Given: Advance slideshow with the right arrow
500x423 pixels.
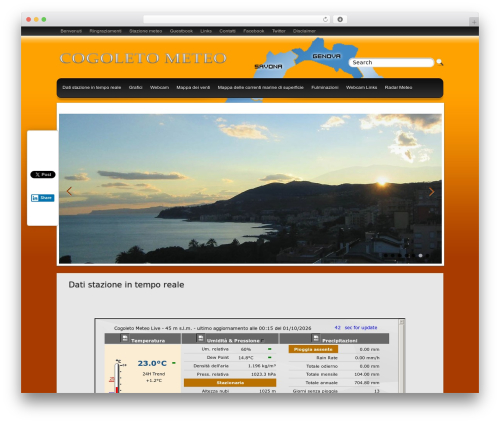Looking at the screenshot, I should 431,192.
